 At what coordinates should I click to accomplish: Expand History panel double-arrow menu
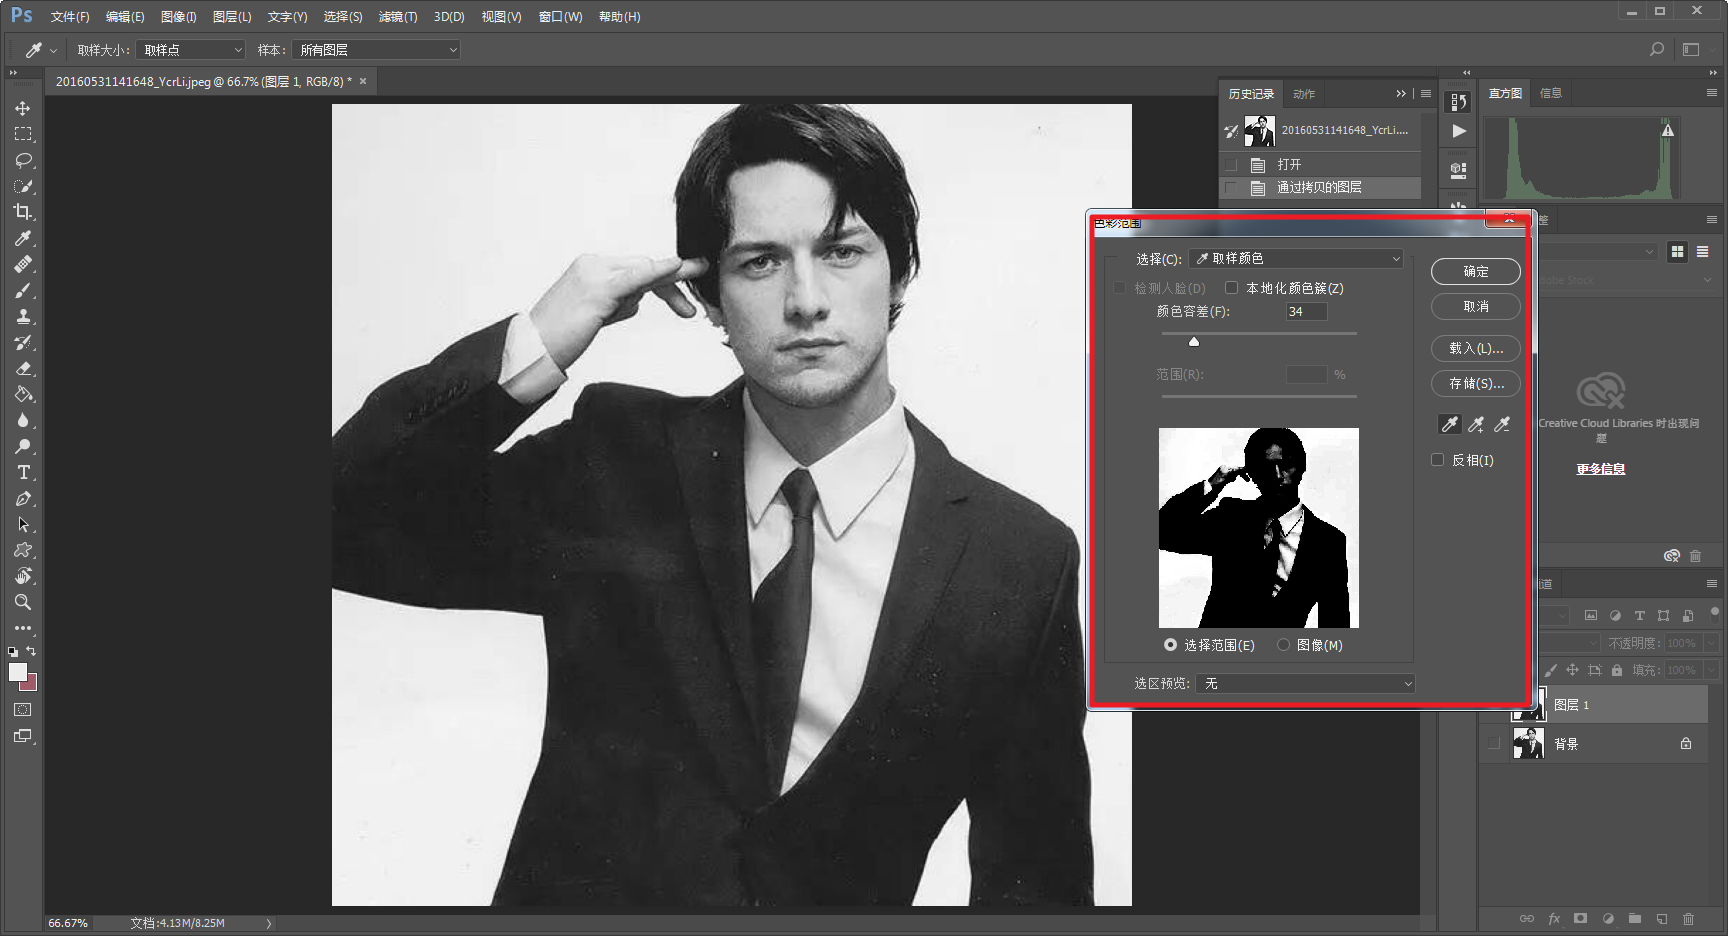(1401, 94)
